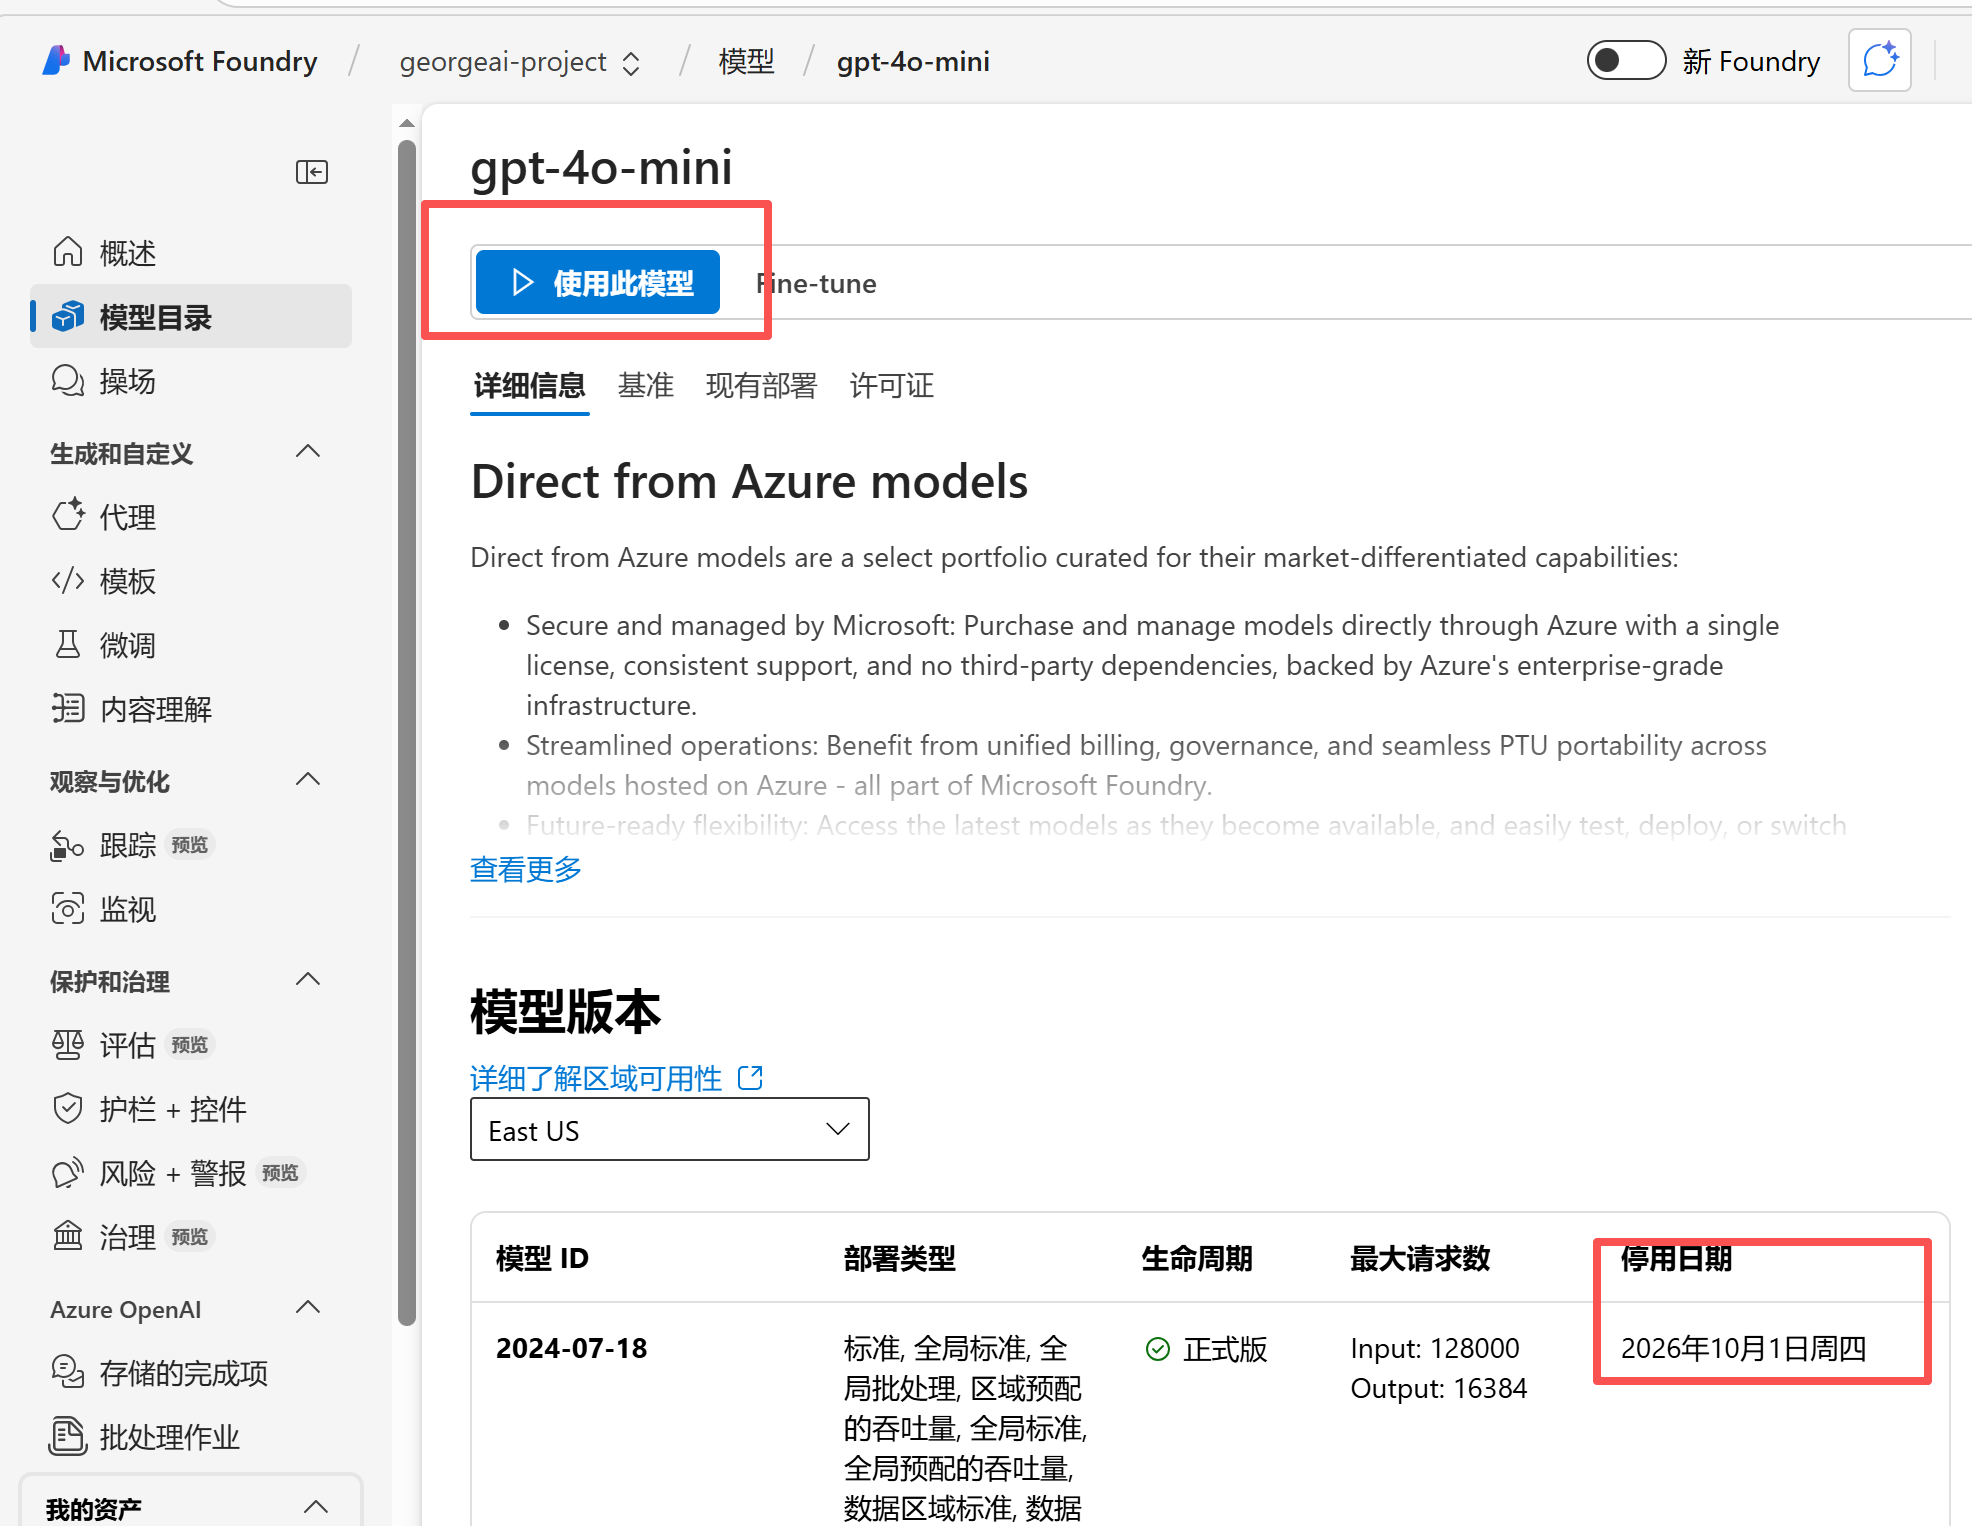This screenshot has height=1526, width=1972.
Task: Open 监视 monitoring in sidebar
Action: (x=127, y=909)
